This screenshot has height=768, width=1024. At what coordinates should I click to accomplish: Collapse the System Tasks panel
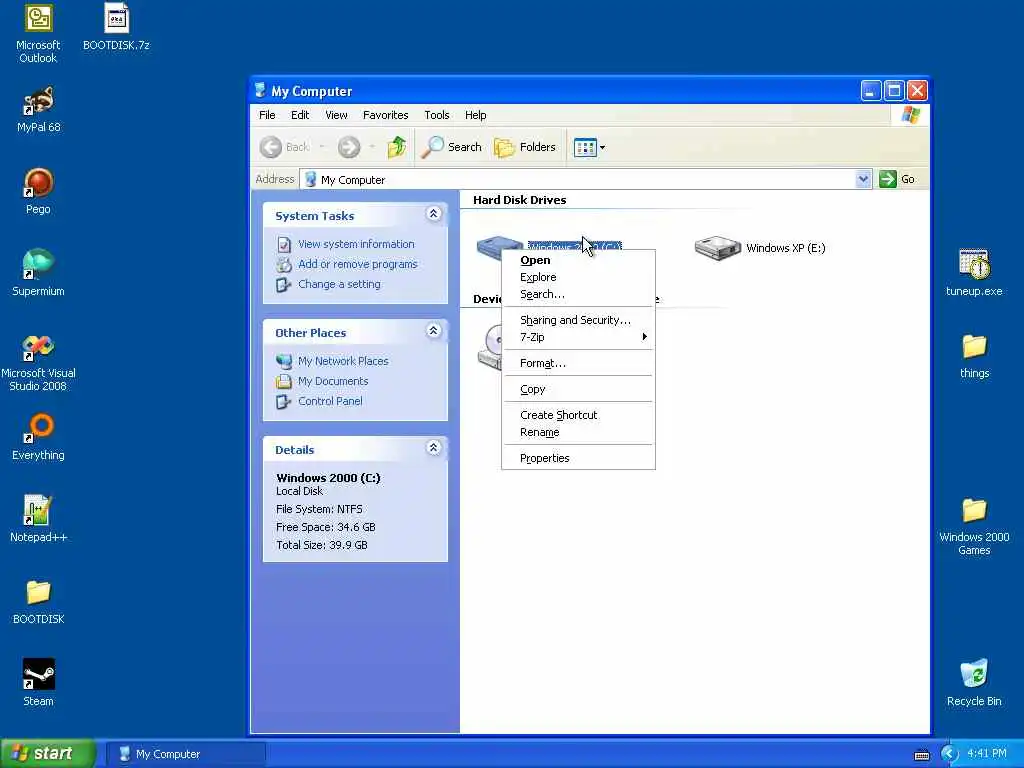tap(433, 214)
